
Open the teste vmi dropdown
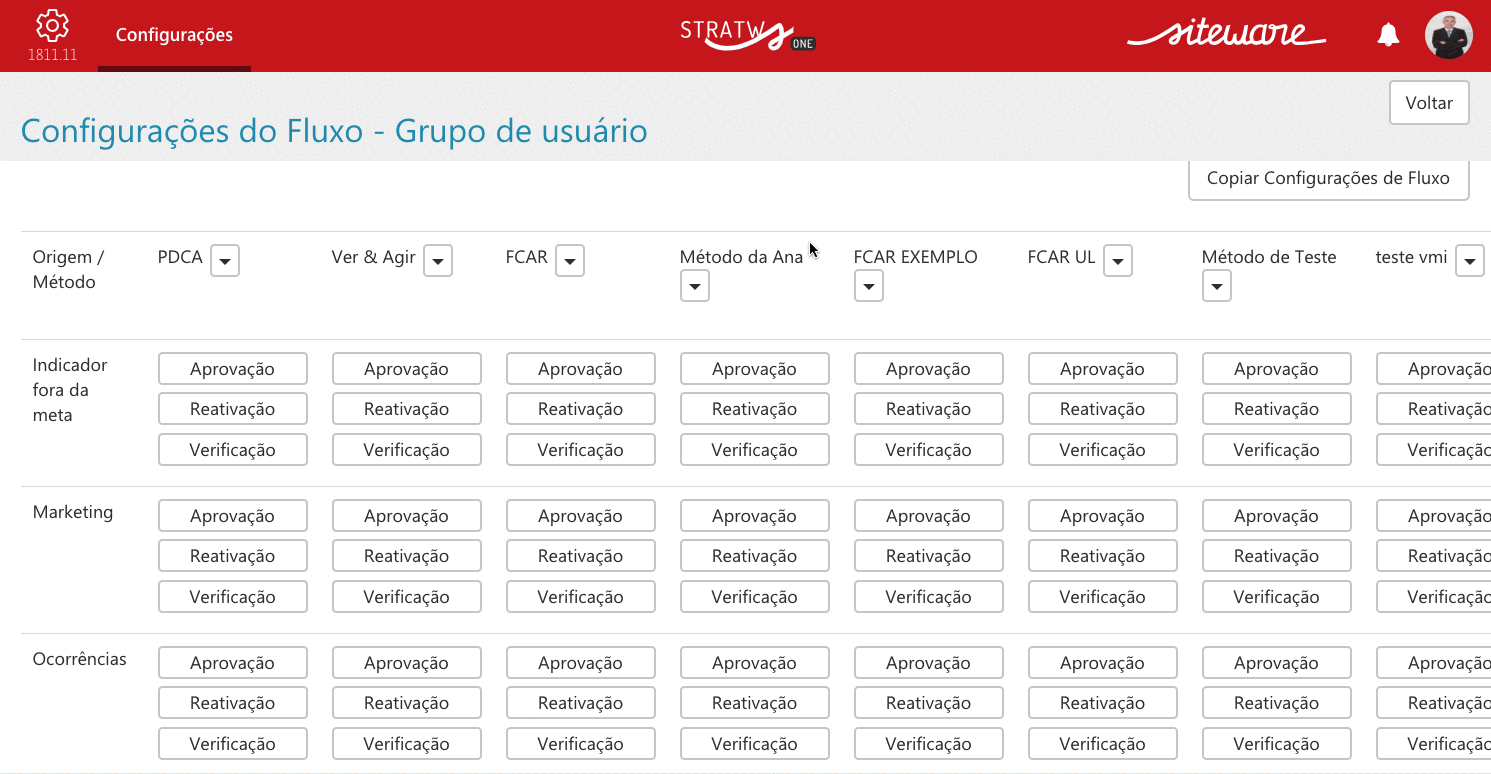[x=1470, y=261]
